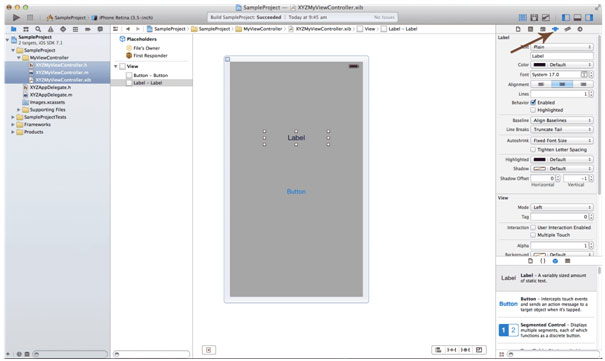This screenshot has width=605, height=361.
Task: Click the Lines stepper control
Action: 591,94
